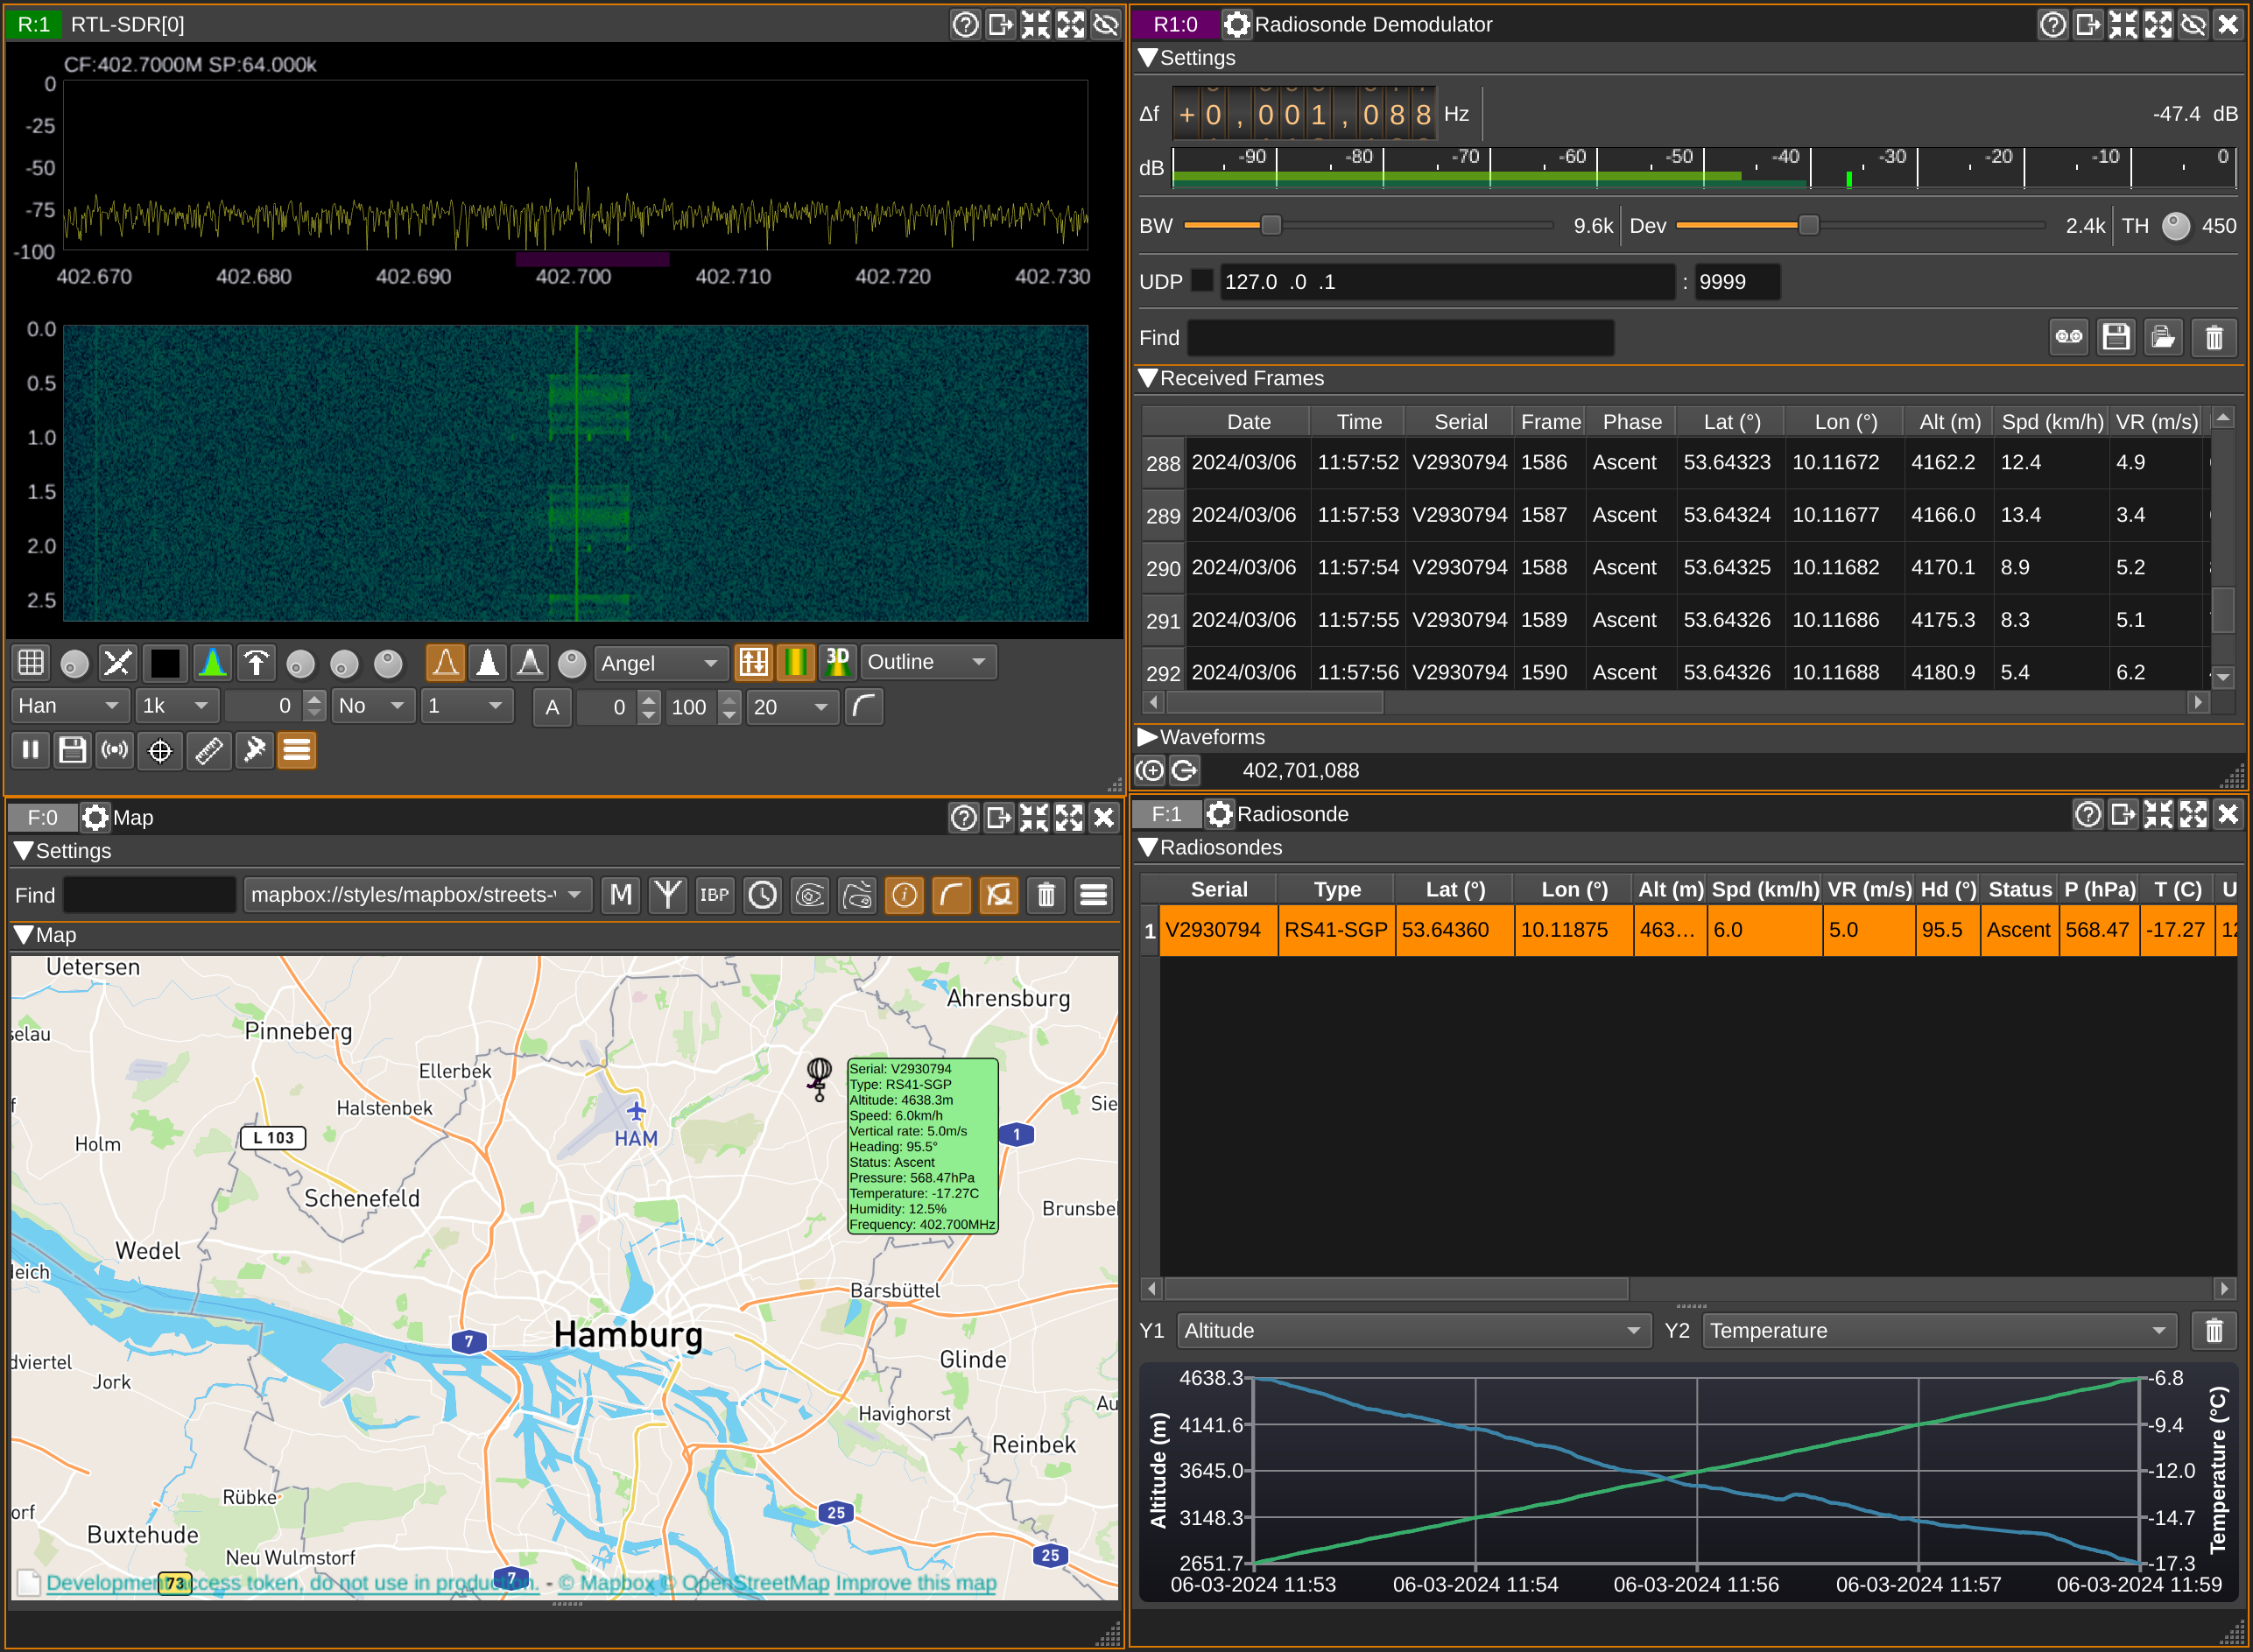This screenshot has width=2253, height=1652.
Task: Click the UDP port 9999 field
Action: pos(1736,281)
